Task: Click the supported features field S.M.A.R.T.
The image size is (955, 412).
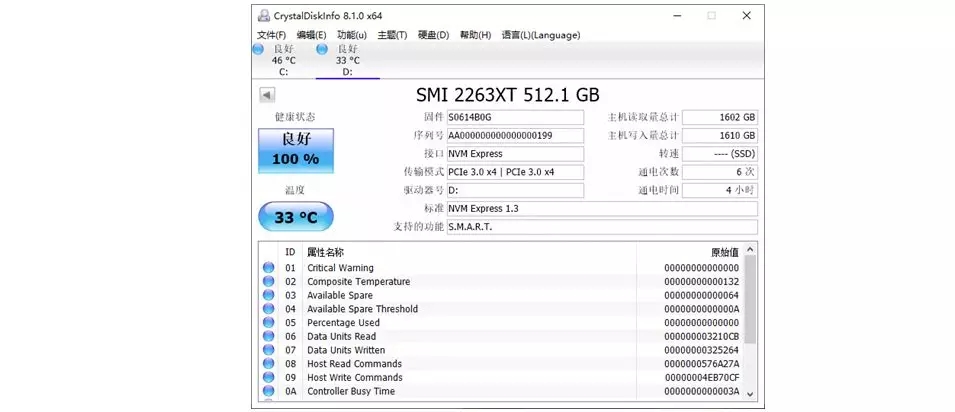Action: pyautogui.click(x=602, y=227)
